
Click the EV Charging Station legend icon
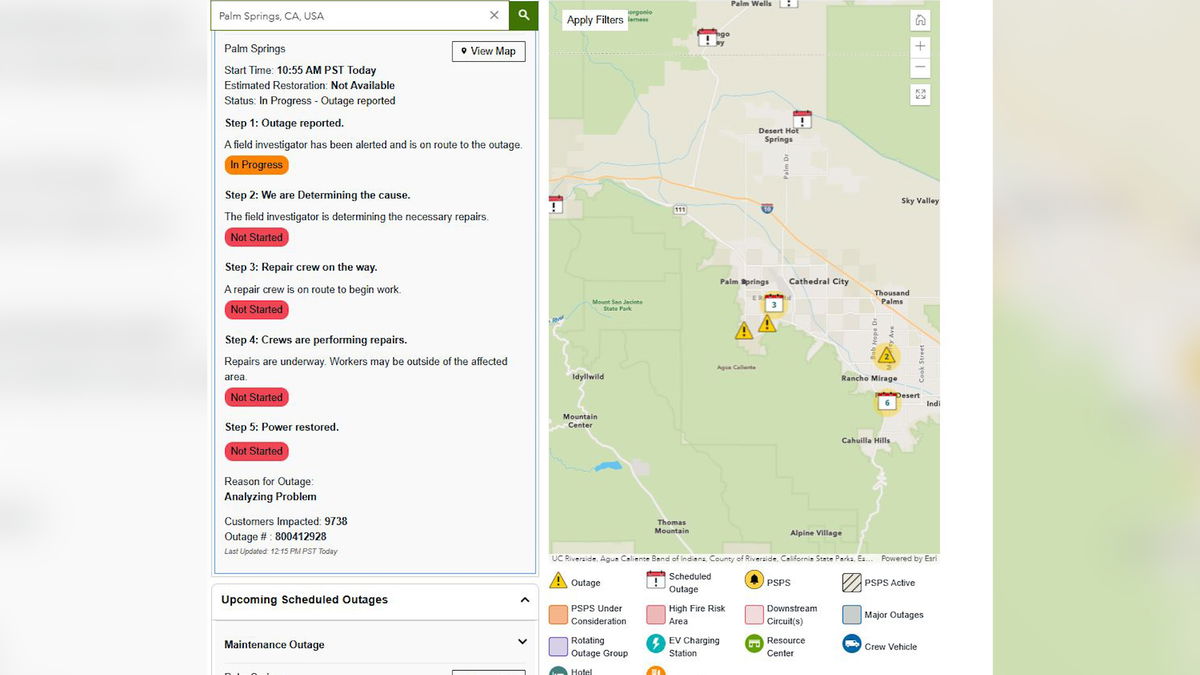tap(656, 644)
